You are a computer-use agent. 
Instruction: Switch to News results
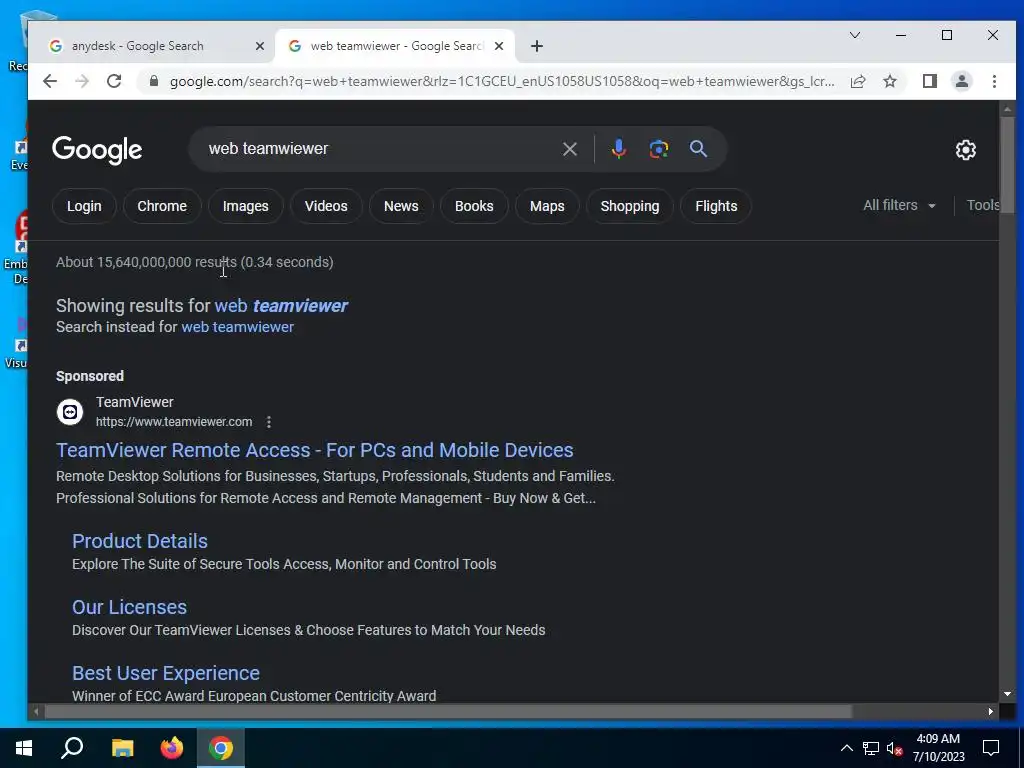(x=401, y=206)
